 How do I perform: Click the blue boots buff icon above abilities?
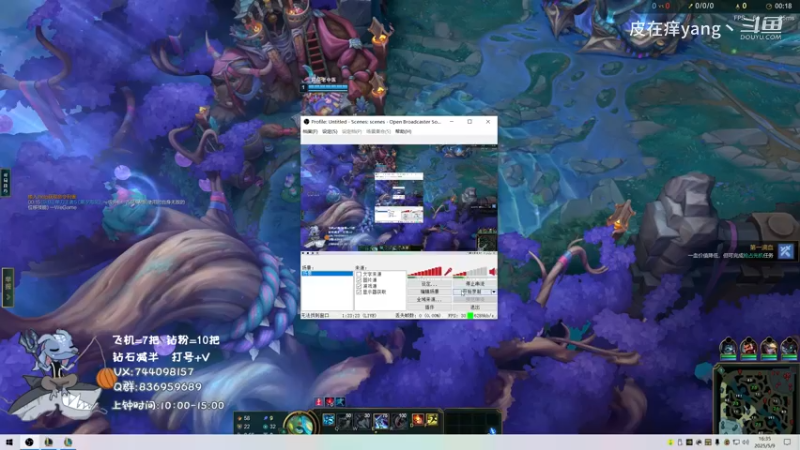pos(340,402)
